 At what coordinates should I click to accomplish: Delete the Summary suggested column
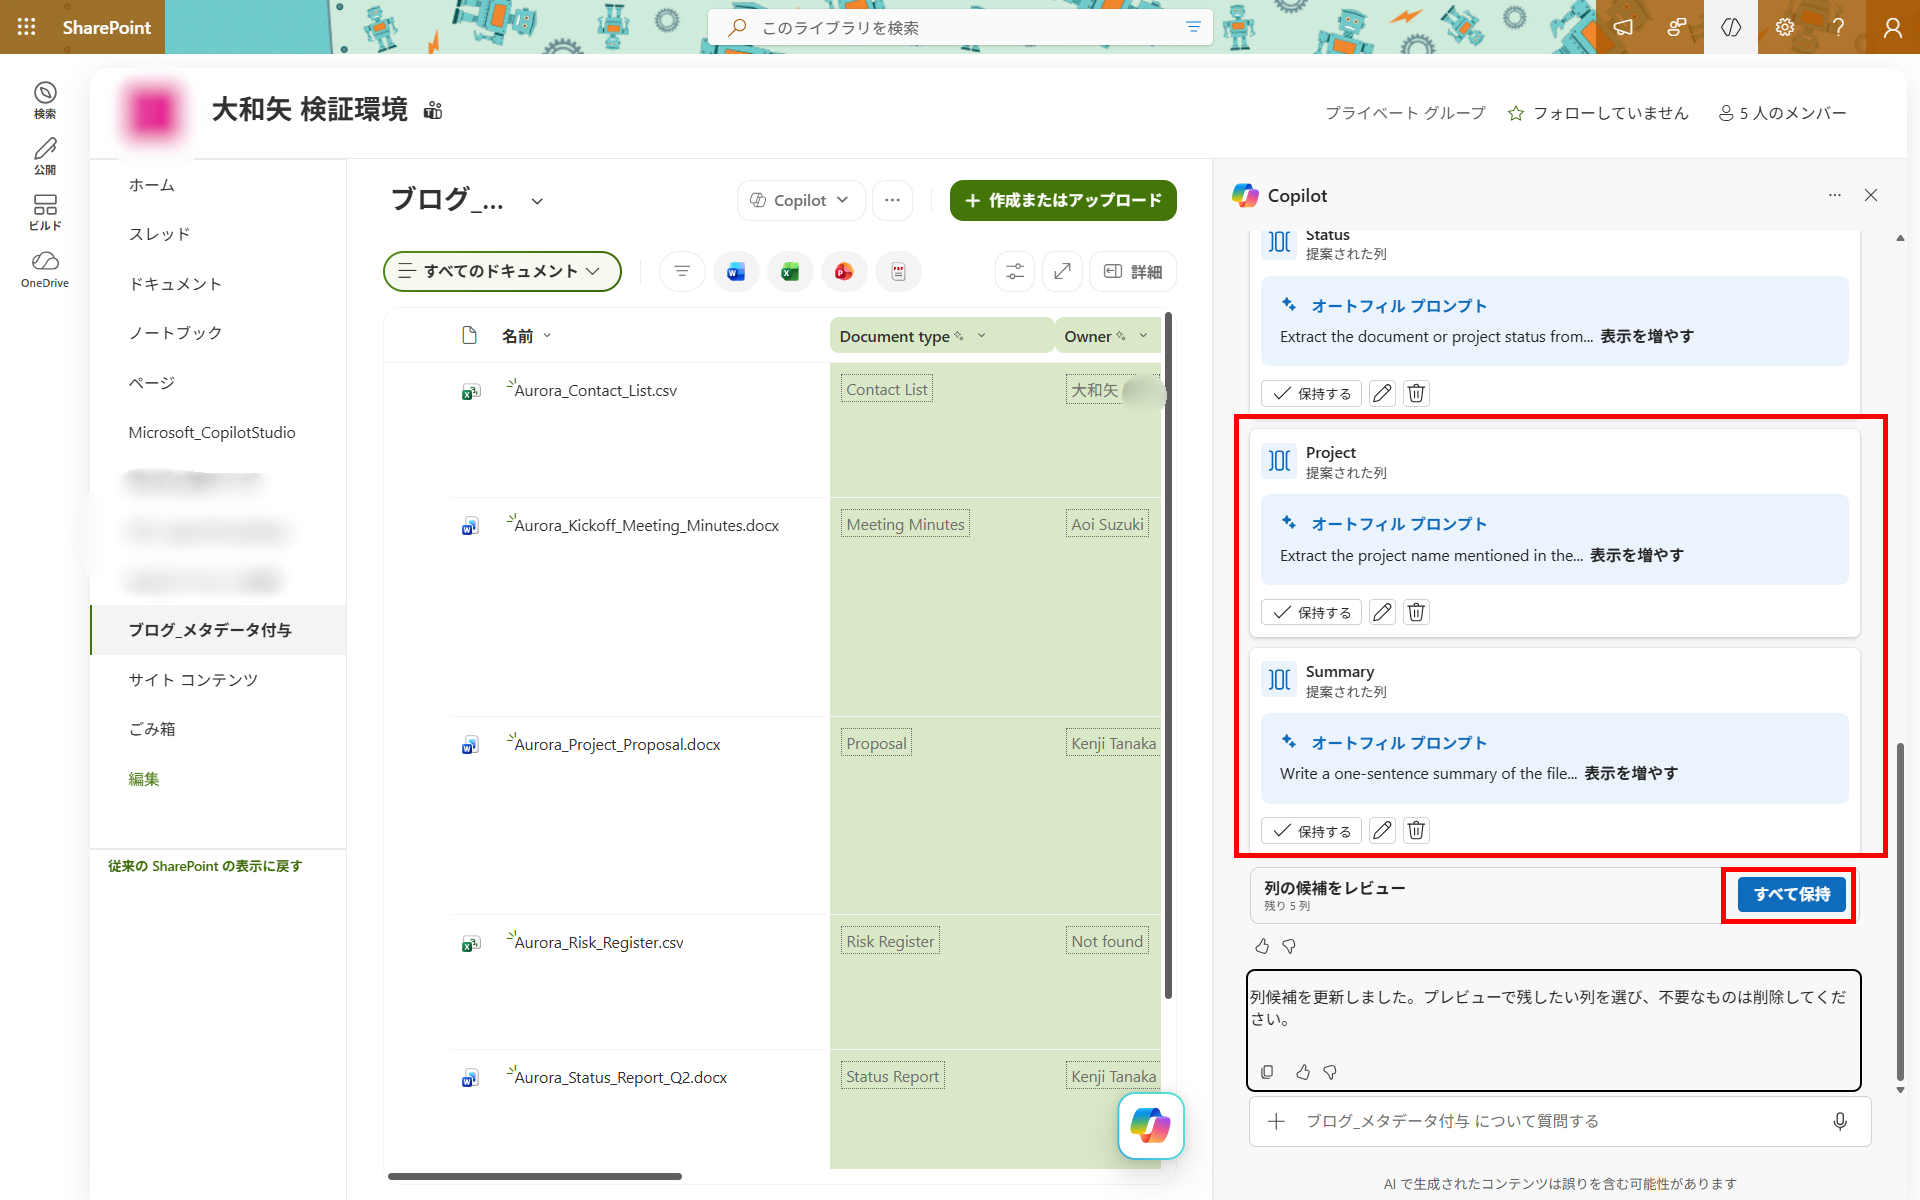point(1416,830)
